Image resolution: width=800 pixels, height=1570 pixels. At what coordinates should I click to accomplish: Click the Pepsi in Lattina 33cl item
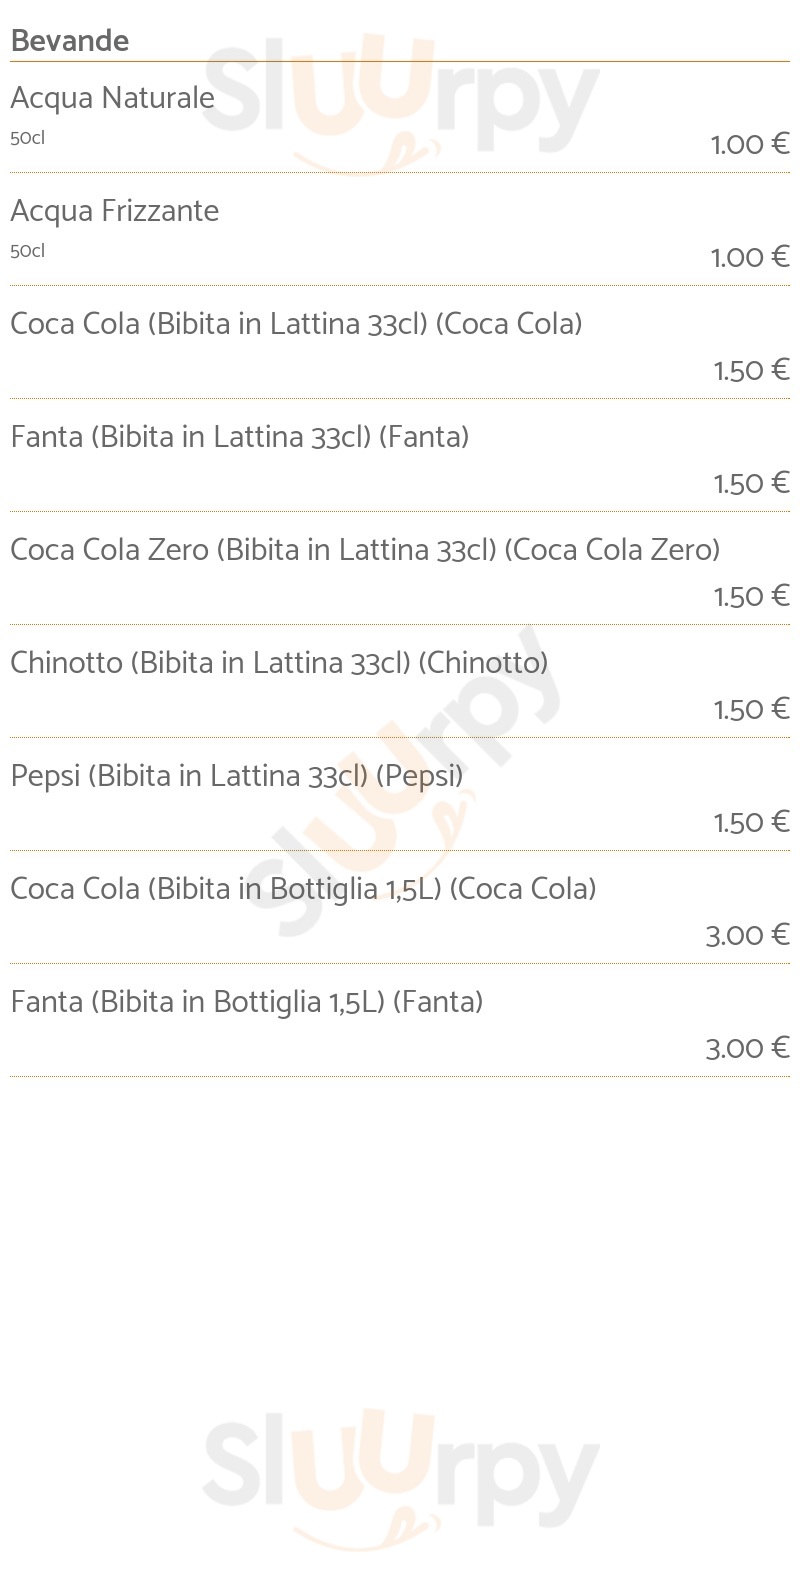[237, 776]
